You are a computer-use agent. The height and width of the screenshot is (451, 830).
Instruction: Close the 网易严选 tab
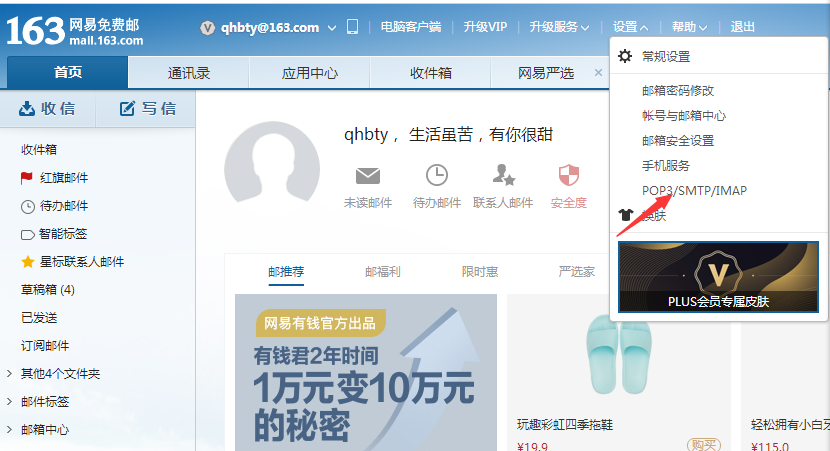point(598,73)
